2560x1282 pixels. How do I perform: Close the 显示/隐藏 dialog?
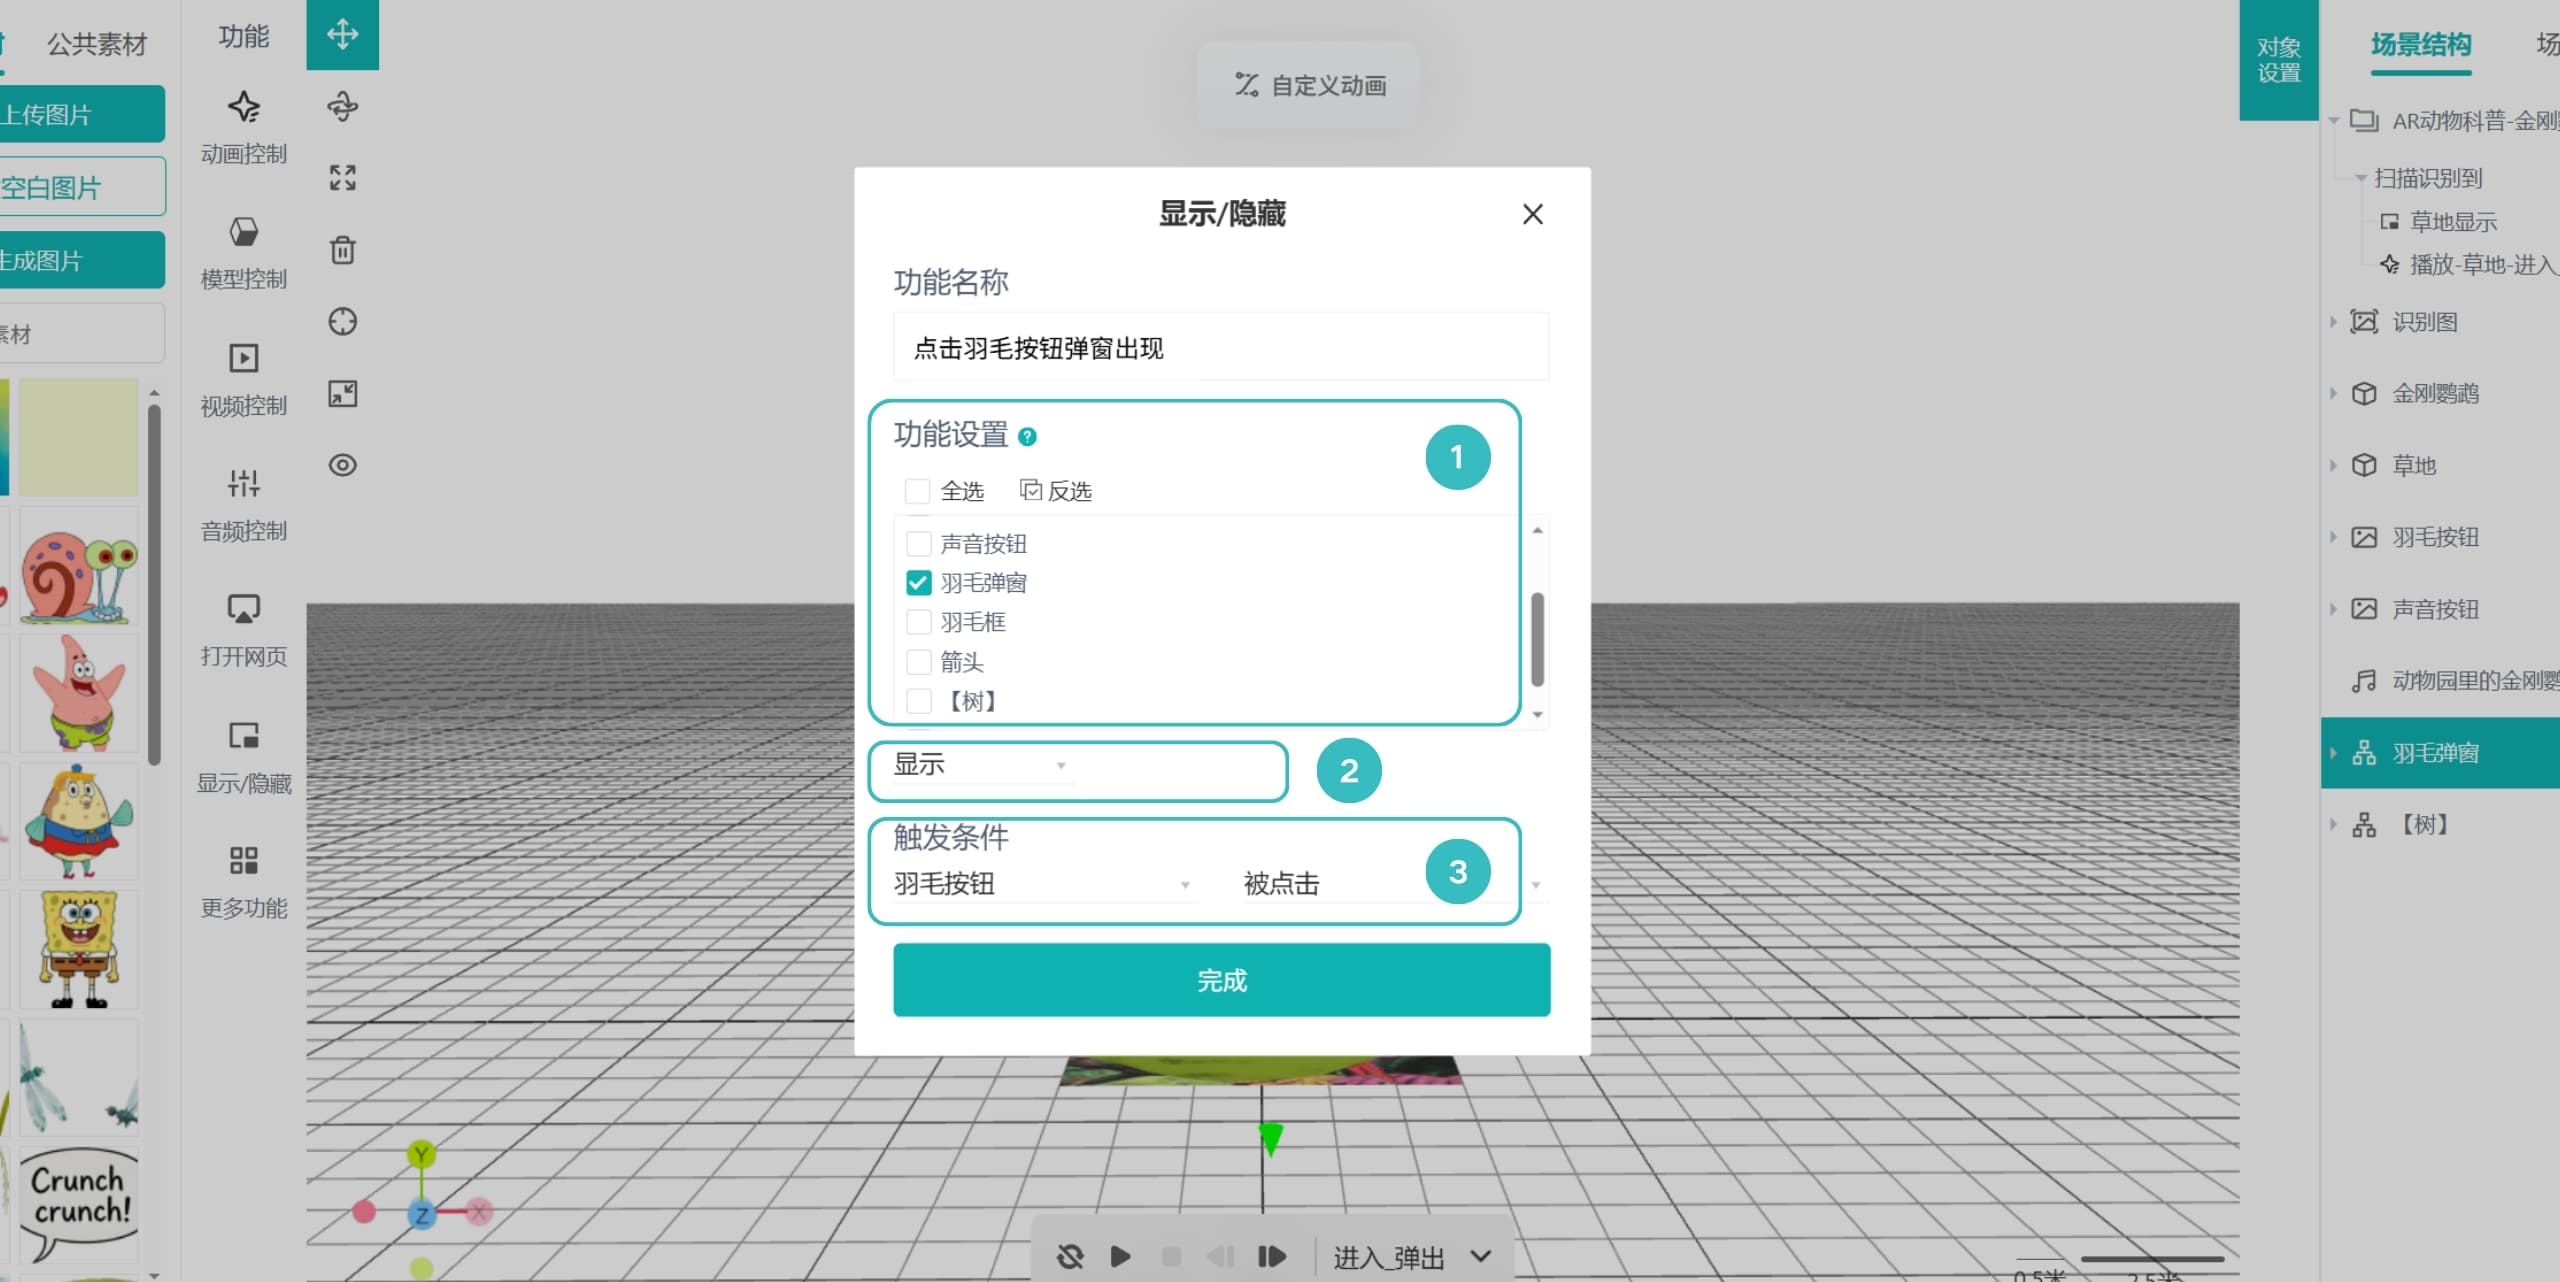(x=1532, y=214)
